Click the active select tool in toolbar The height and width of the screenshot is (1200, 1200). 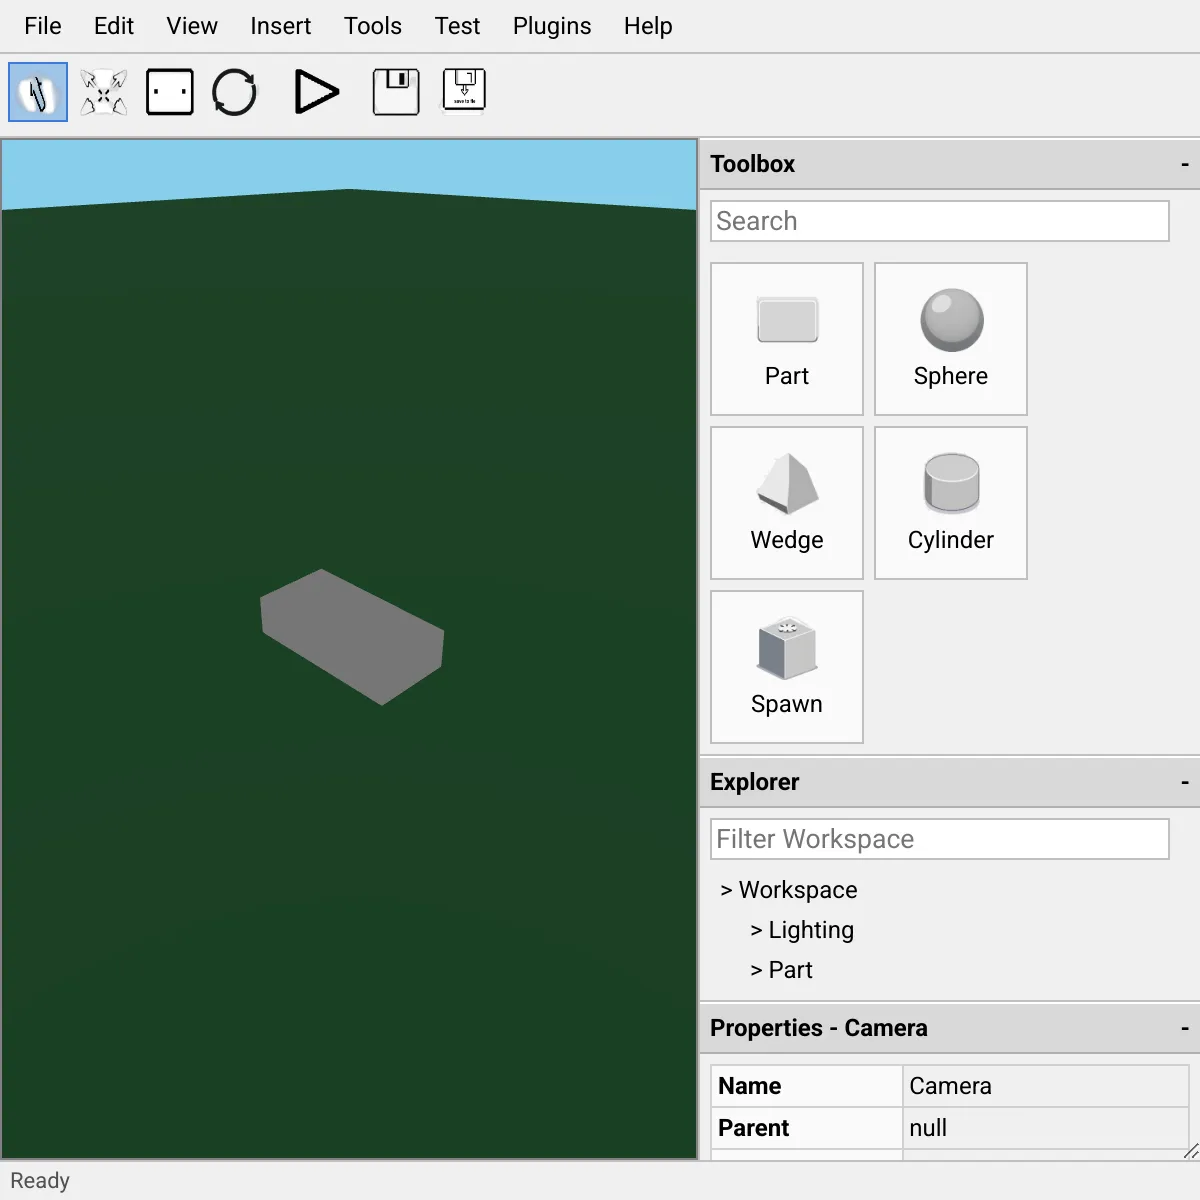(x=38, y=92)
